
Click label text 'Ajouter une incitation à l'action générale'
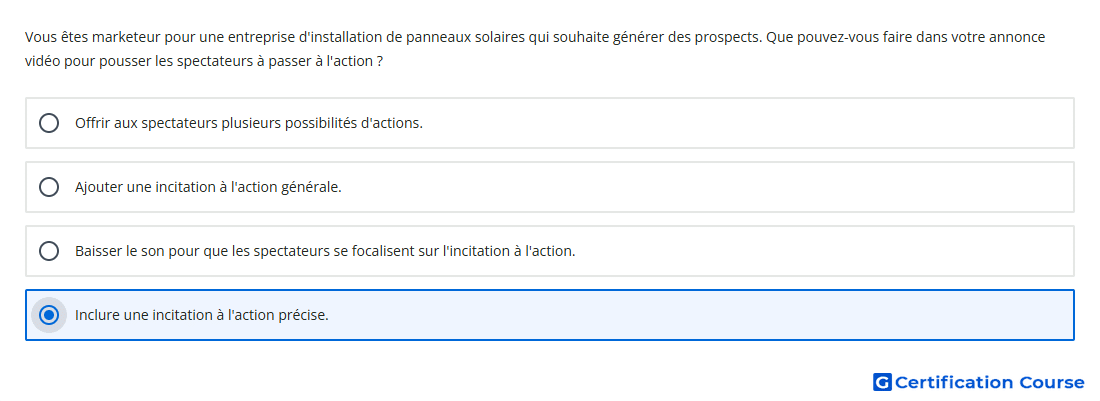208,187
